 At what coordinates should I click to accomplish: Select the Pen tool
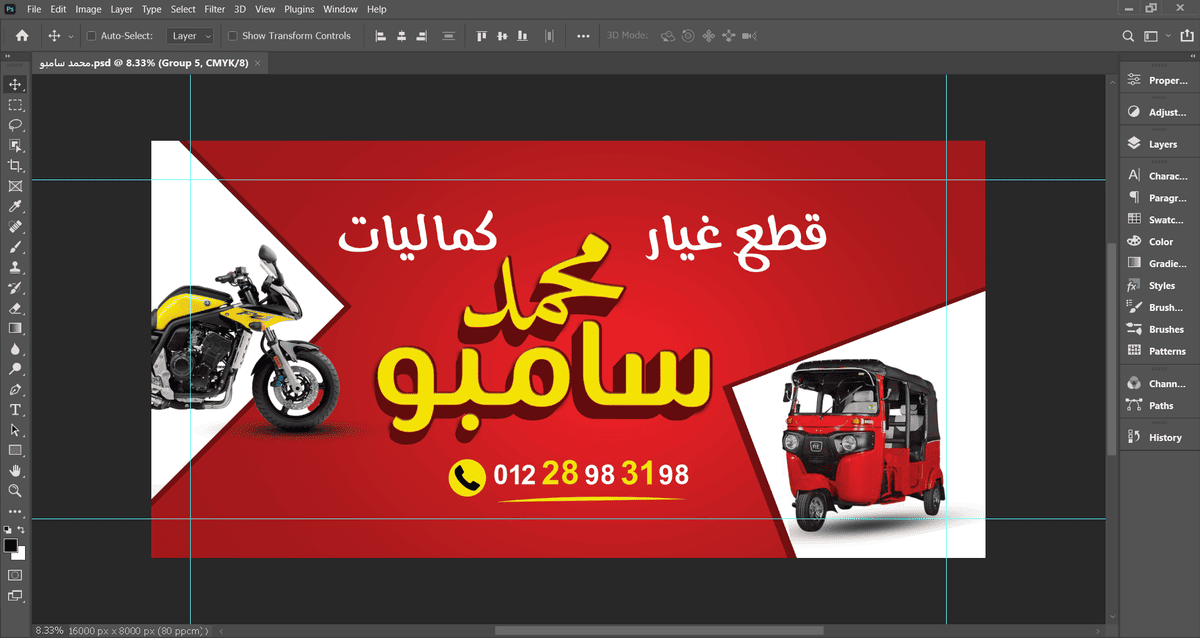click(x=15, y=389)
